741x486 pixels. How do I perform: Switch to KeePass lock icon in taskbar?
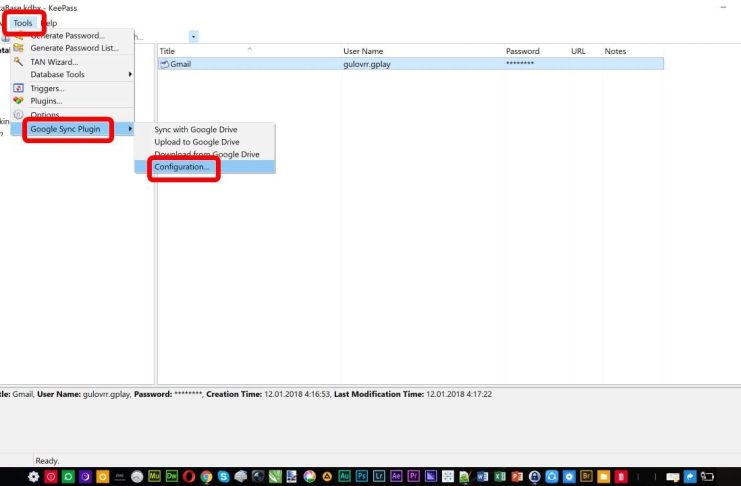(x=534, y=476)
